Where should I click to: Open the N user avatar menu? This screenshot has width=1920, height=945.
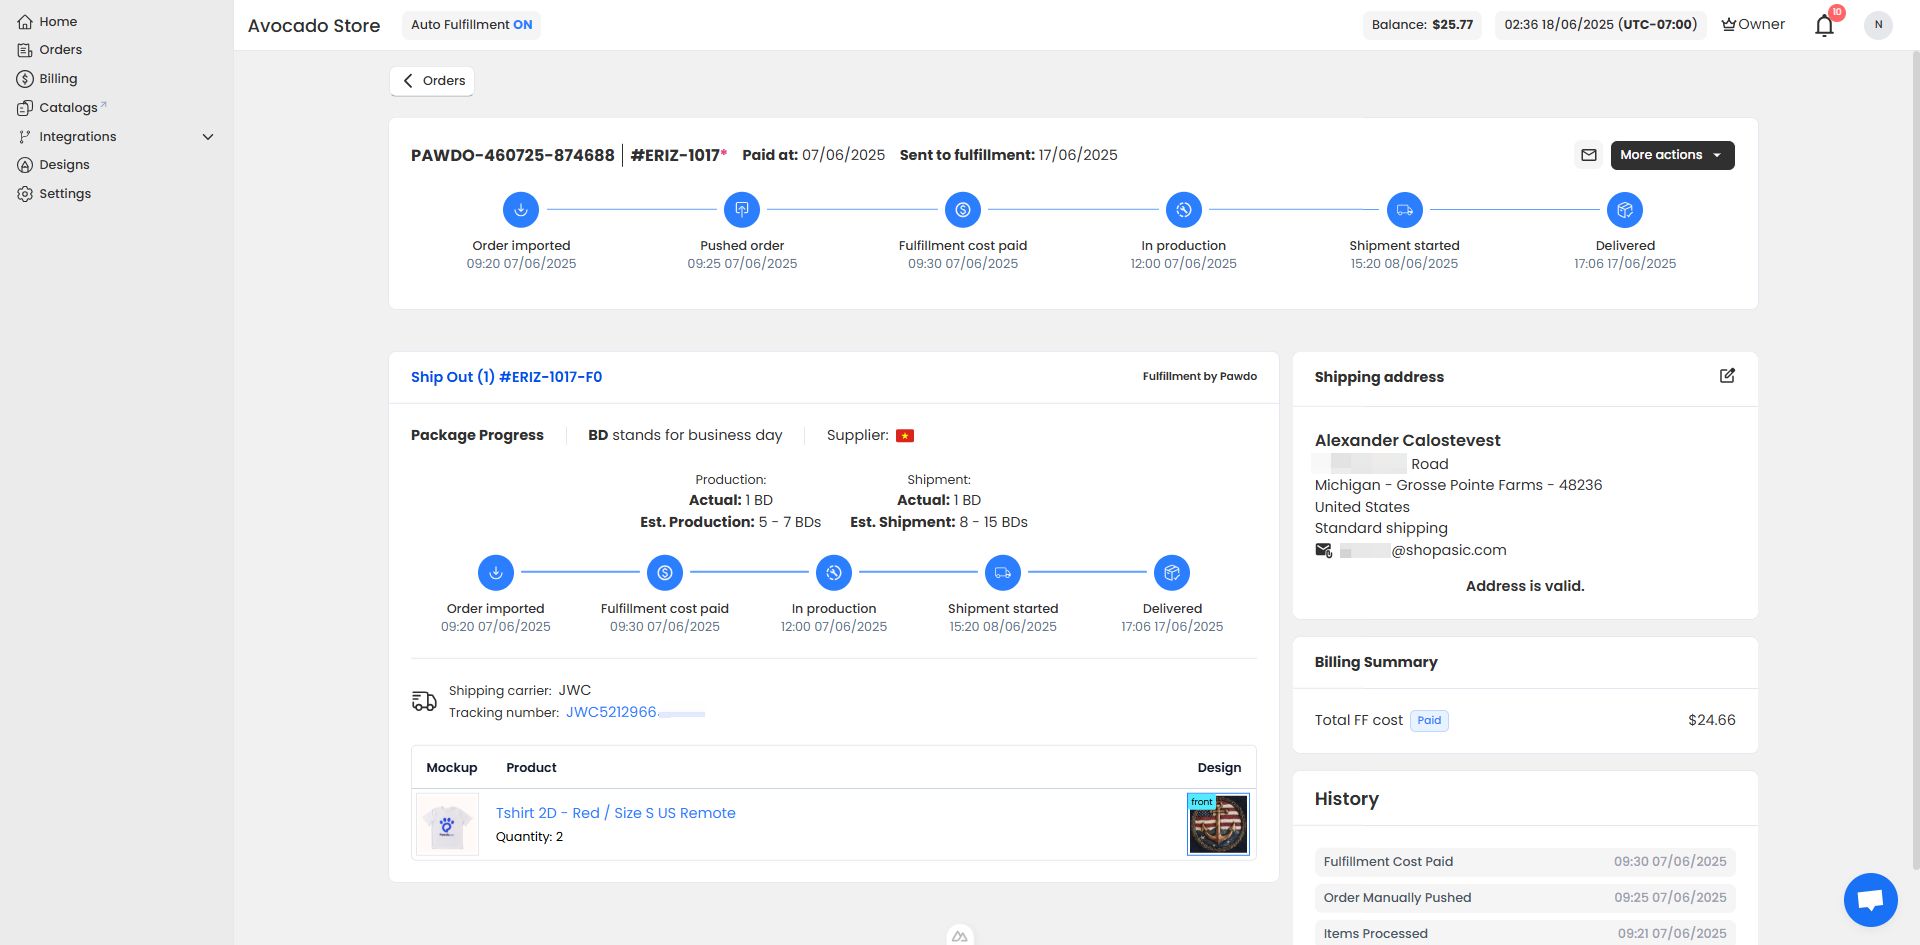pos(1878,25)
